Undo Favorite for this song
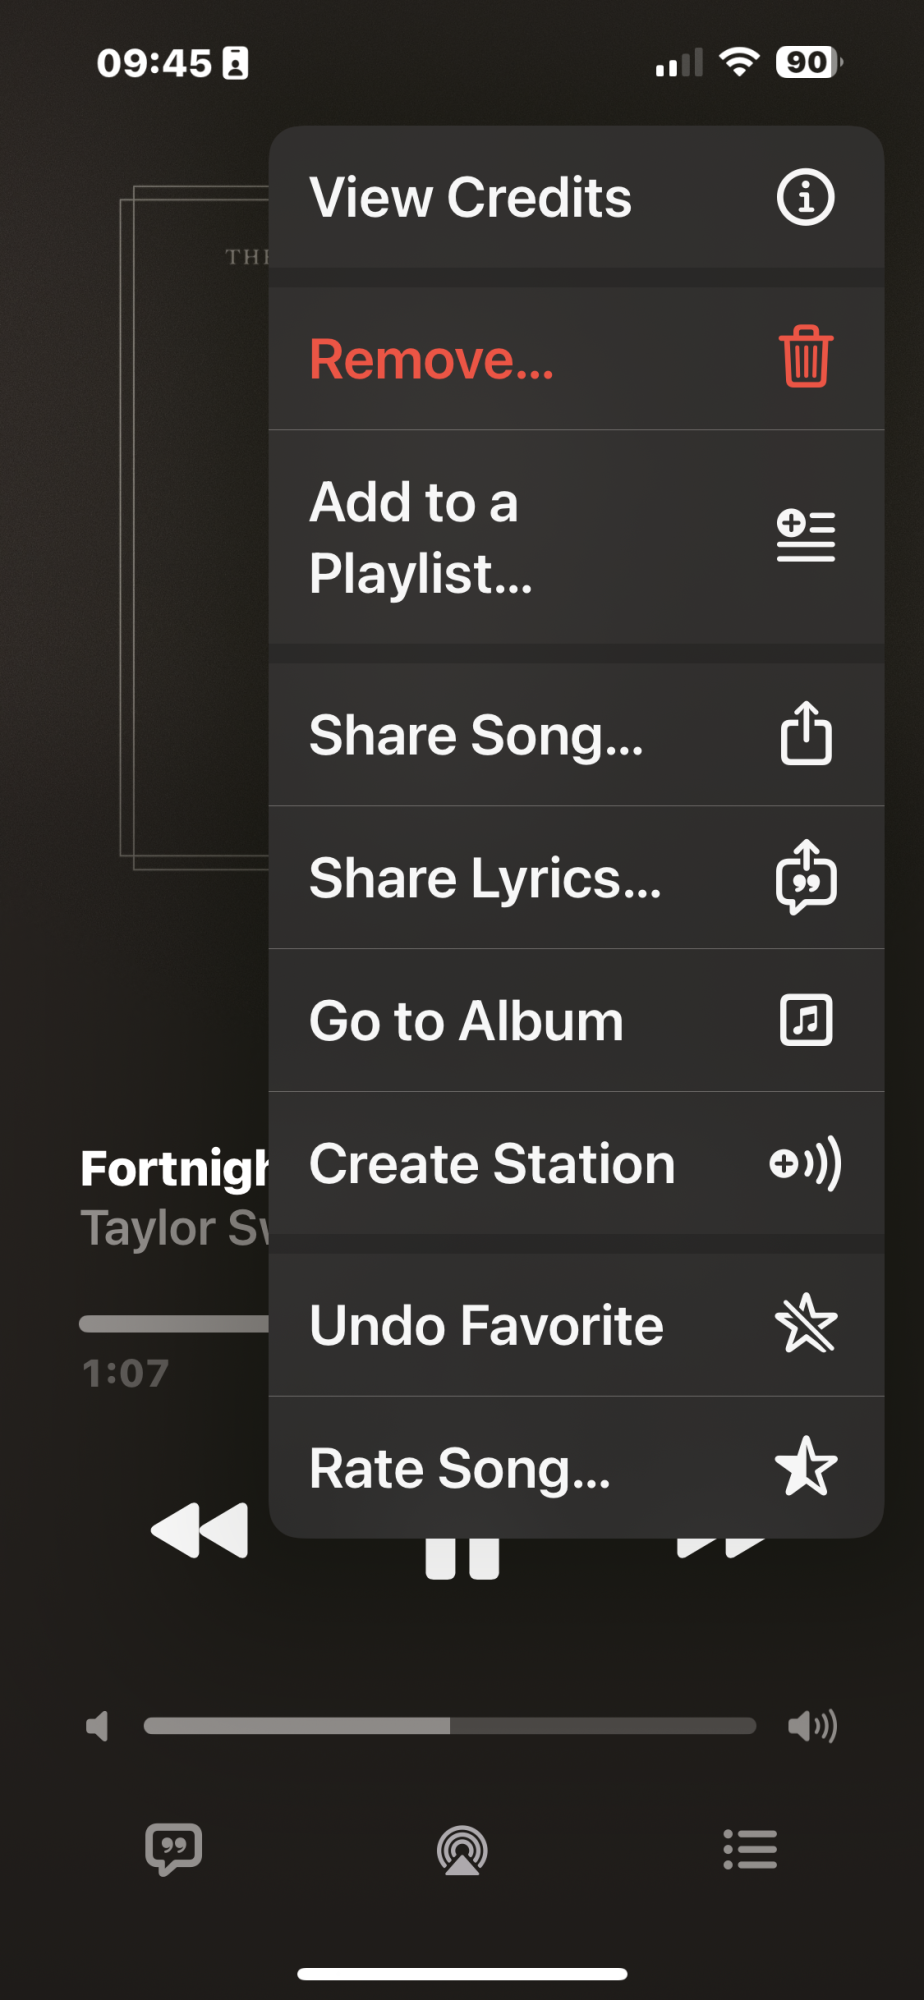This screenshot has width=924, height=2000. point(576,1325)
